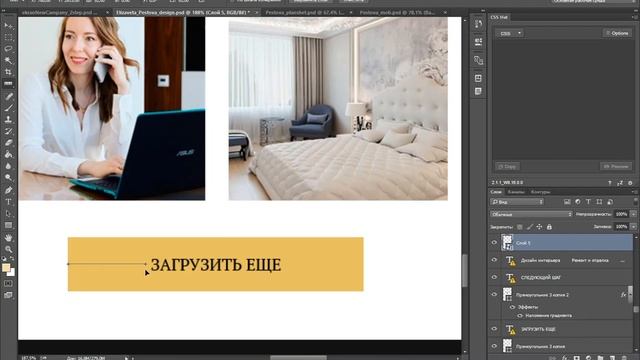Screen dimensions: 640x360
Task: Toggle Эффекты visibility eye
Action: tap(513, 307)
